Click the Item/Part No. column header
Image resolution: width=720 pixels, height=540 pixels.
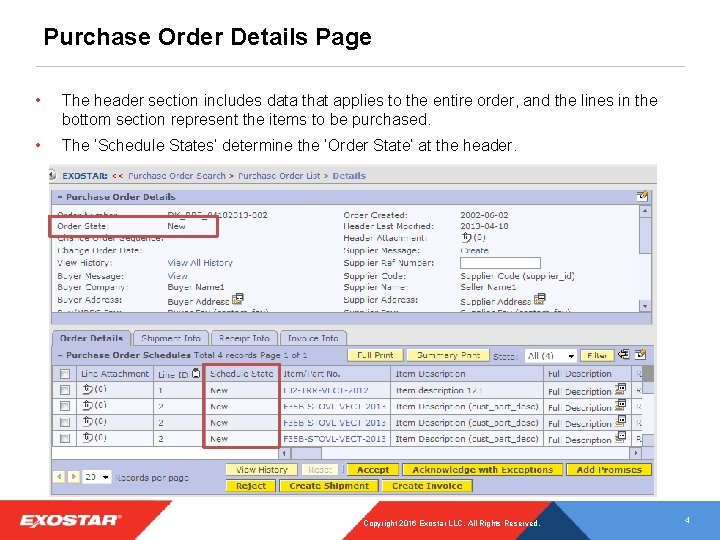click(x=335, y=374)
